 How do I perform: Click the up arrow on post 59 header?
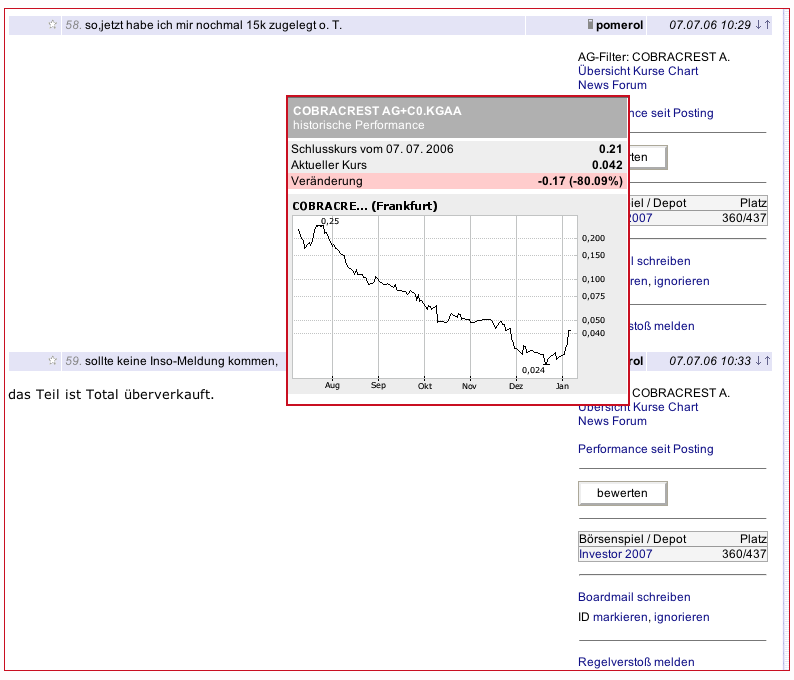tap(767, 361)
